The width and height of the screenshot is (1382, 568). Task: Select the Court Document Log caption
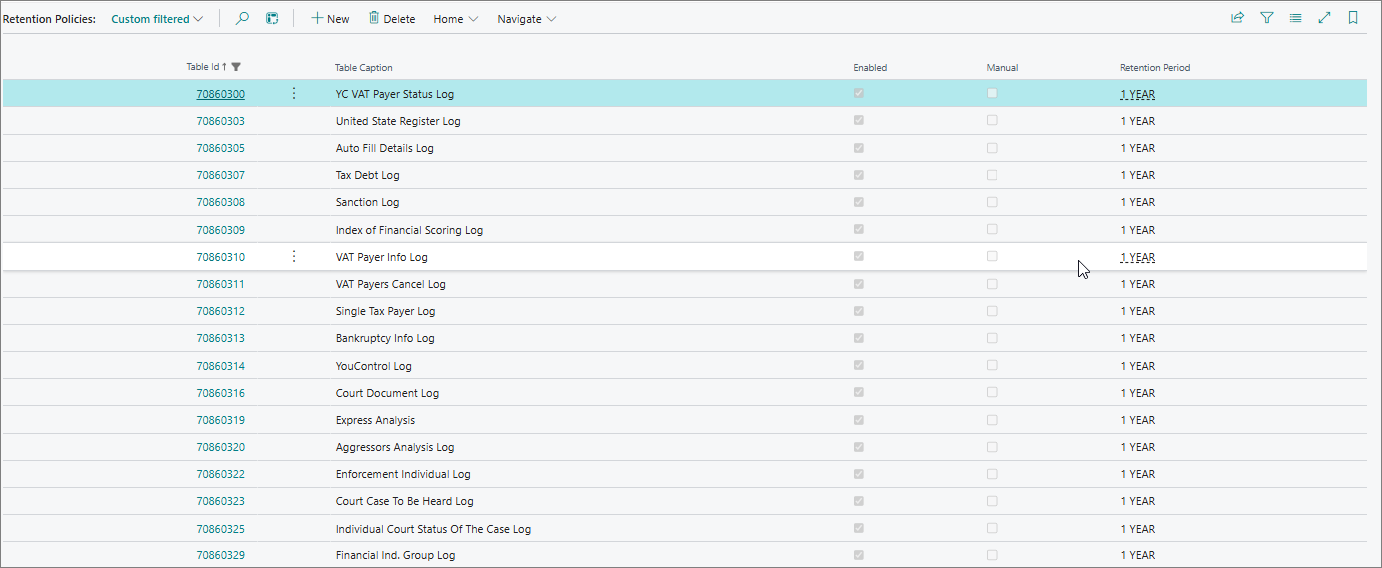387,393
